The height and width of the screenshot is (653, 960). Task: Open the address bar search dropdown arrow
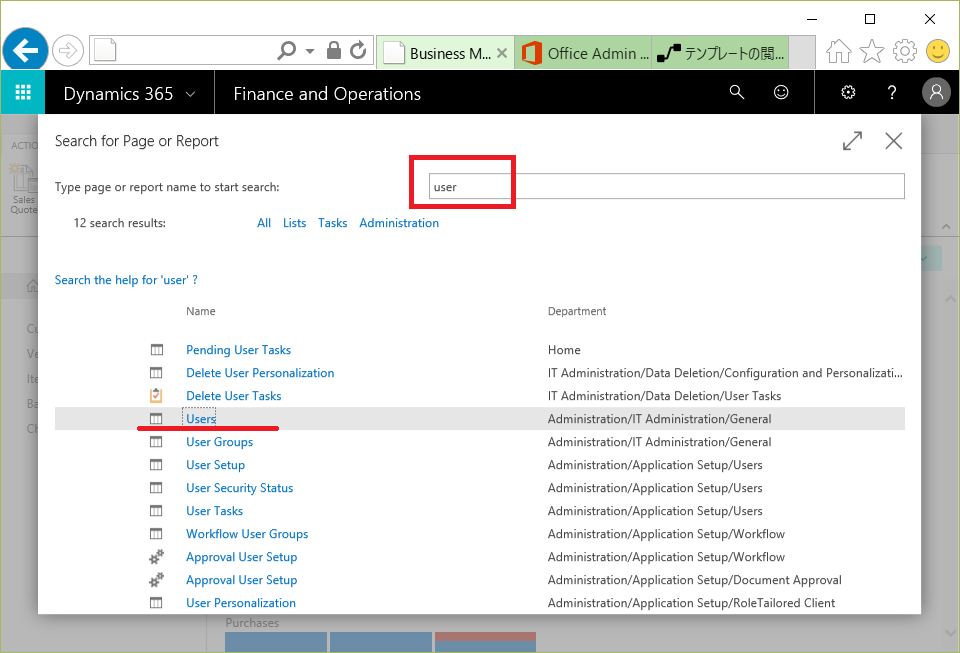[310, 51]
